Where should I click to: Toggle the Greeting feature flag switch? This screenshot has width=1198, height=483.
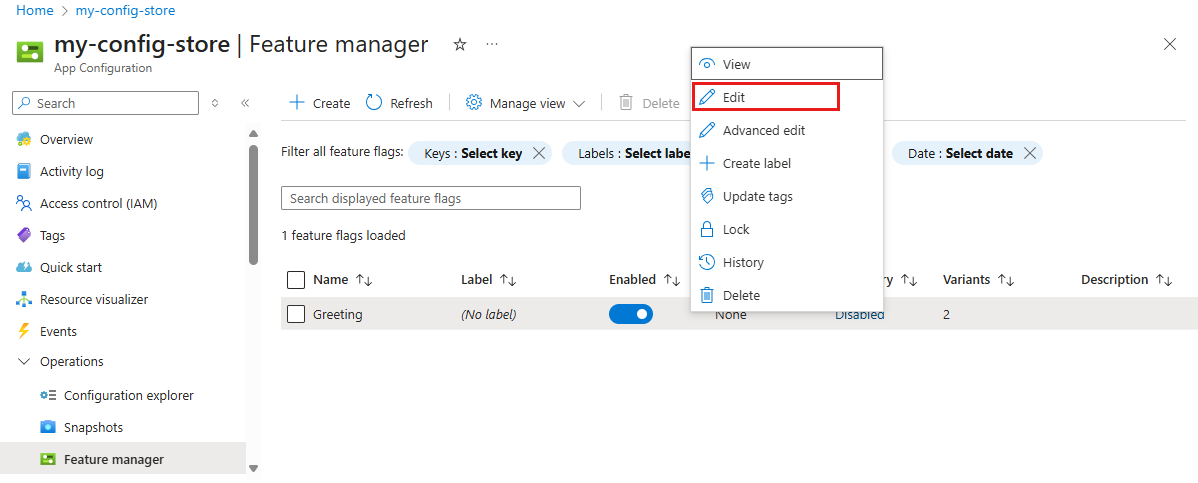tap(630, 314)
